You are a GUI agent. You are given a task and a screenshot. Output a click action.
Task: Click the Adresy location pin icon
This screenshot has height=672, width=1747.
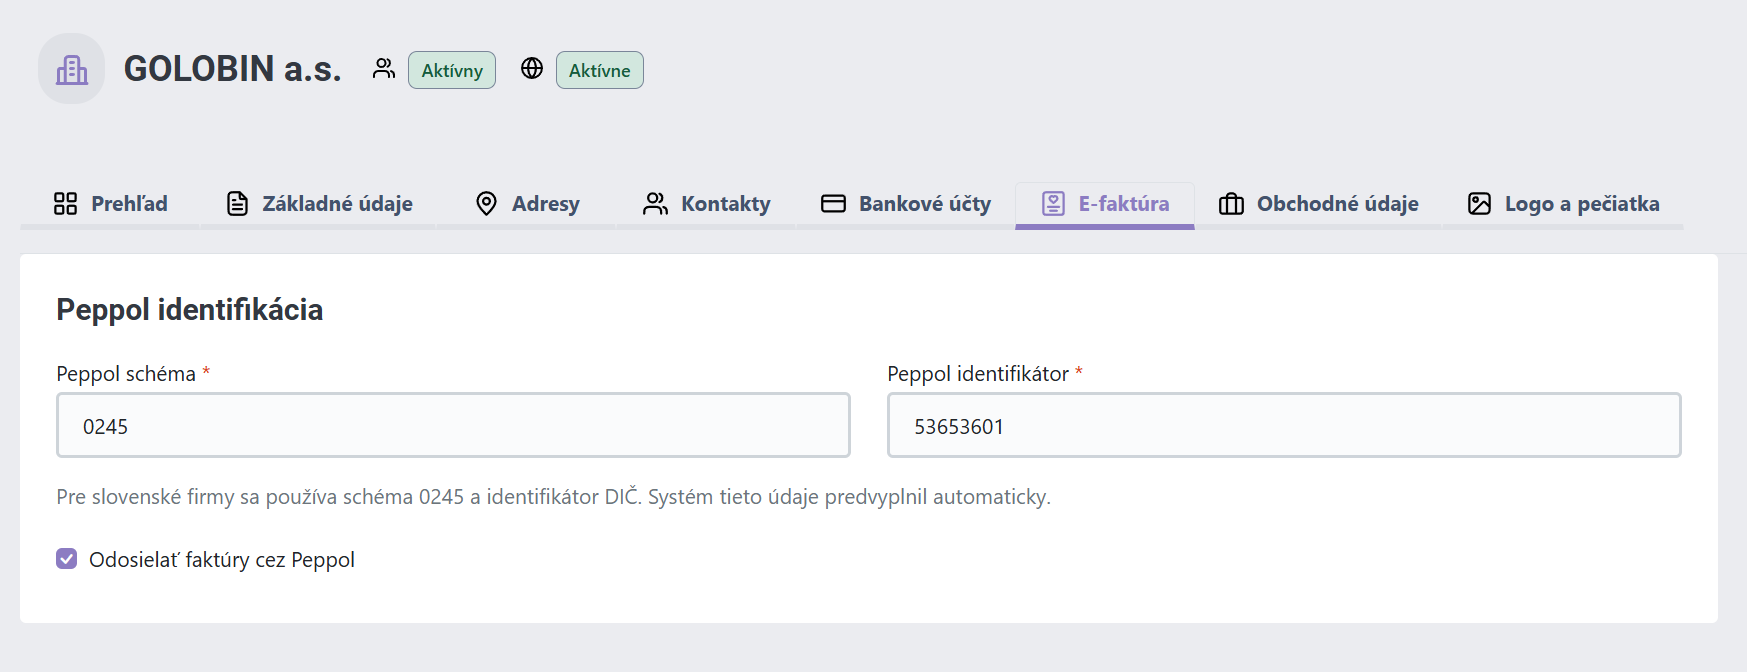coord(486,204)
